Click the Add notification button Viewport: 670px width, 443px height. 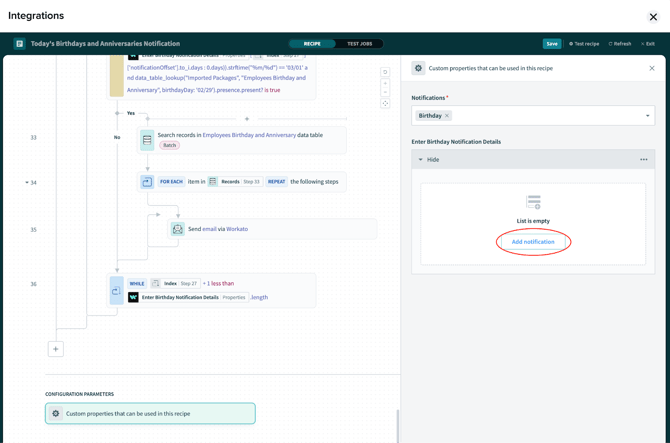coord(533,242)
